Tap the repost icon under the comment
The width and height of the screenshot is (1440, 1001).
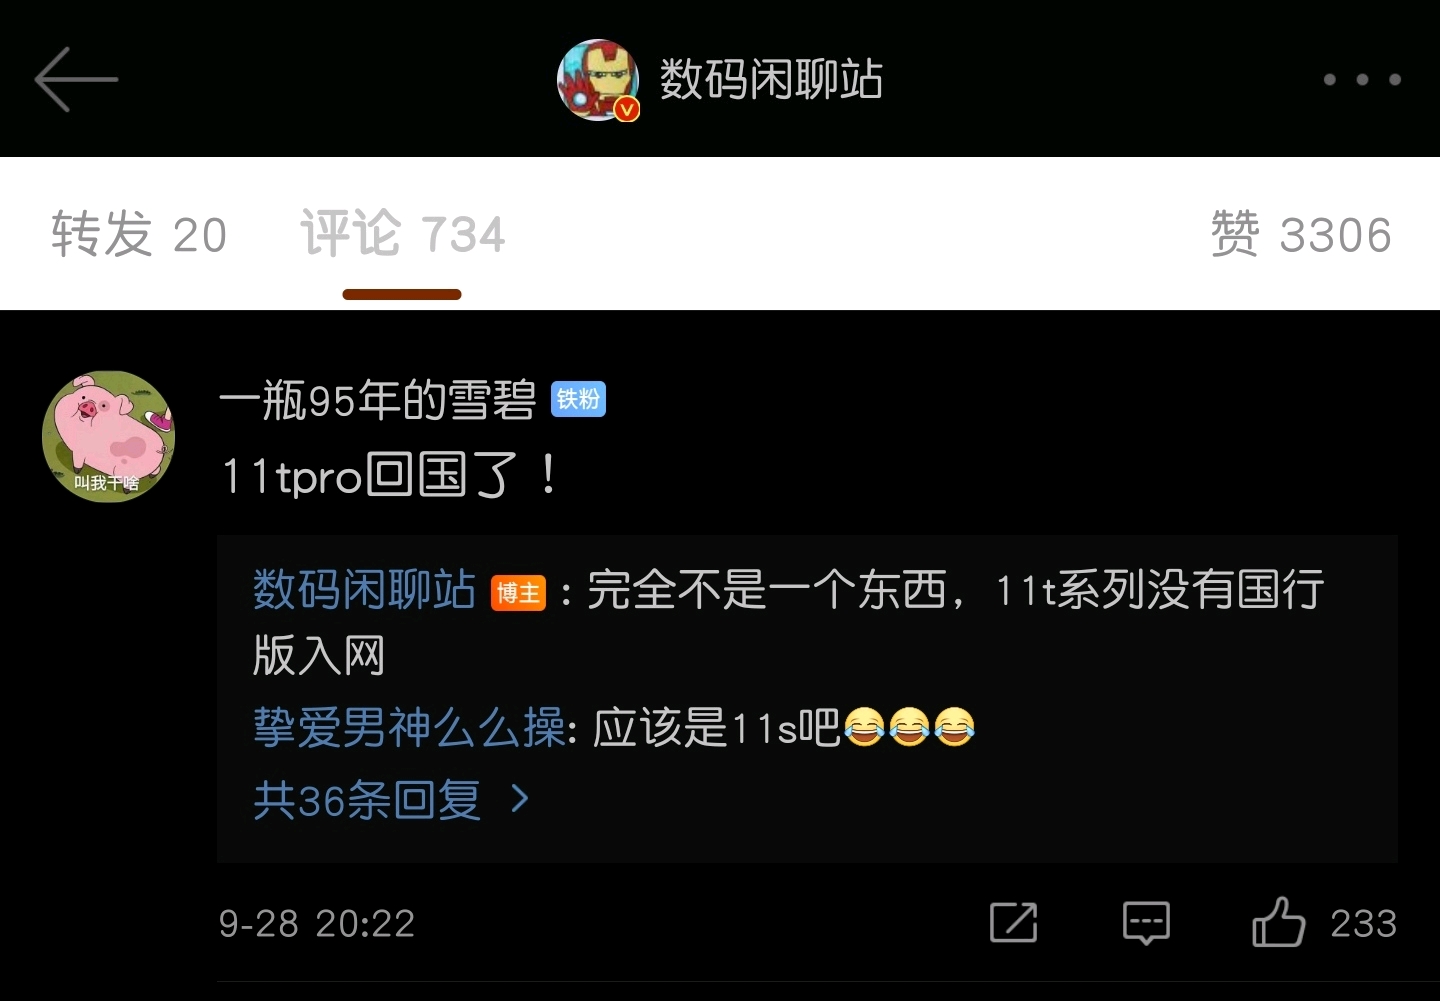click(1013, 922)
